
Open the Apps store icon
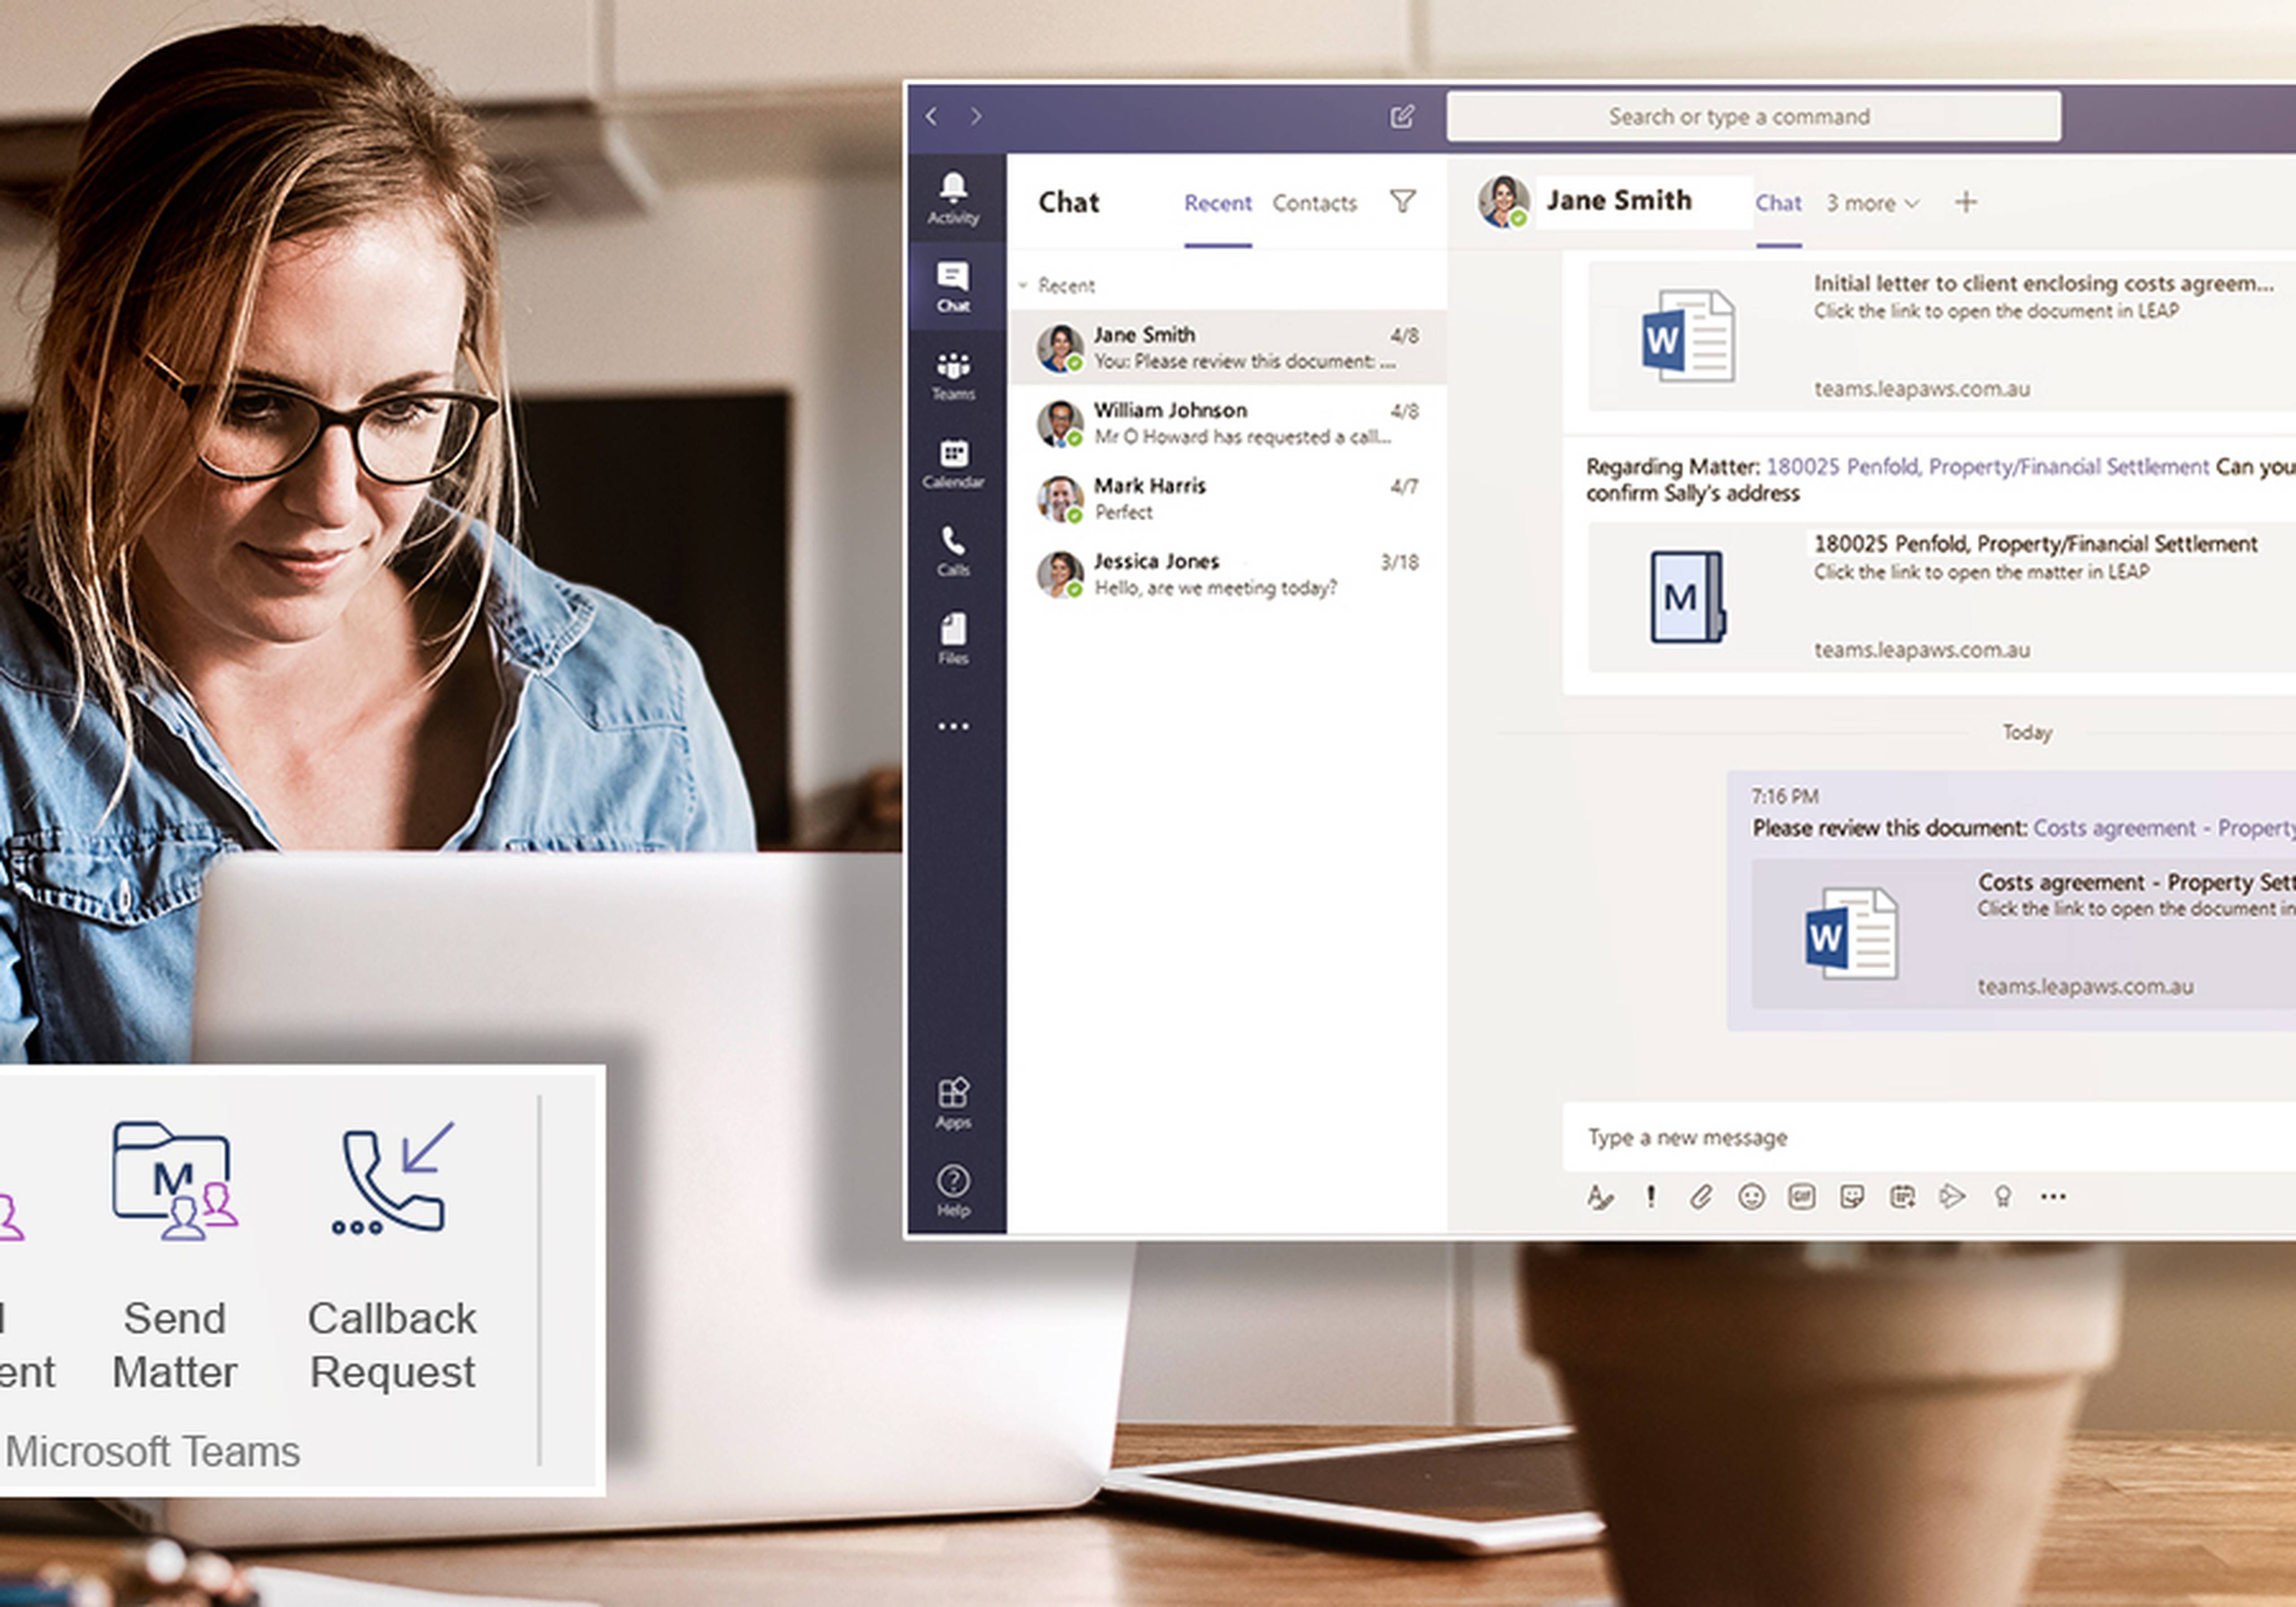(x=953, y=1103)
